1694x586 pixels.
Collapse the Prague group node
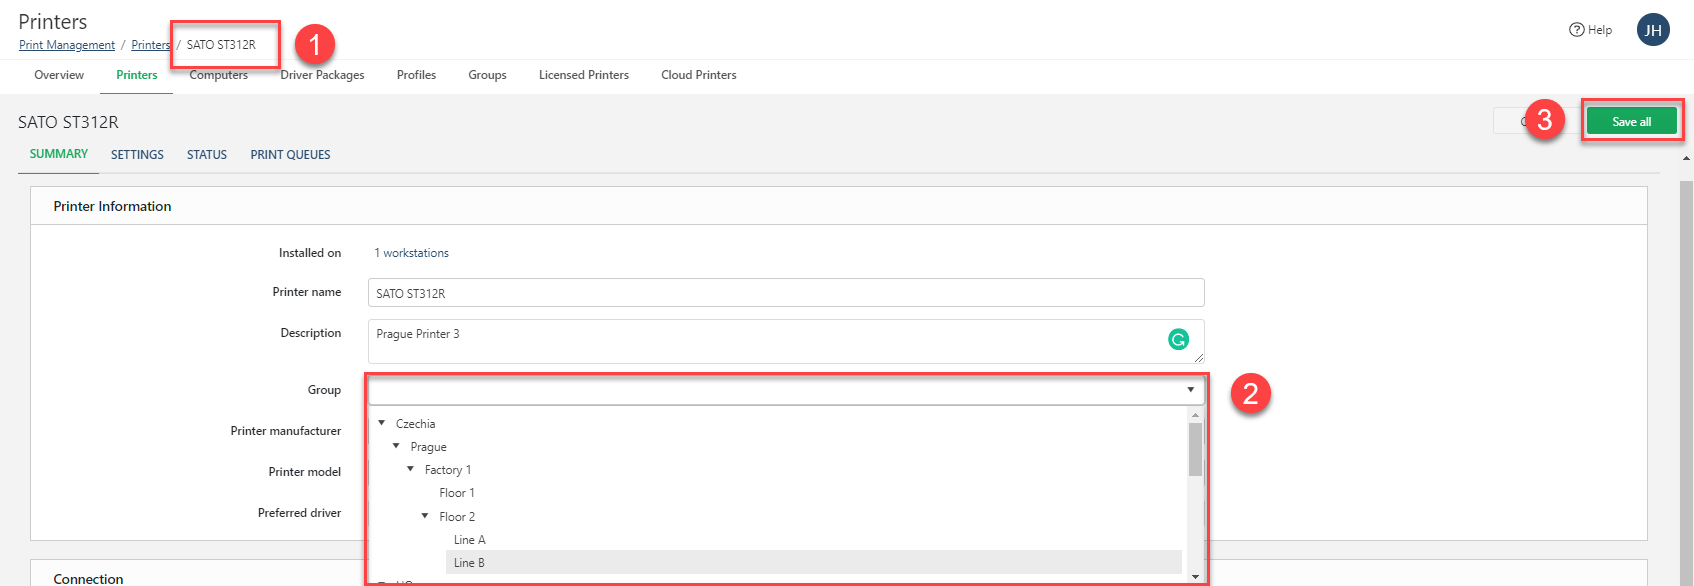tap(396, 446)
